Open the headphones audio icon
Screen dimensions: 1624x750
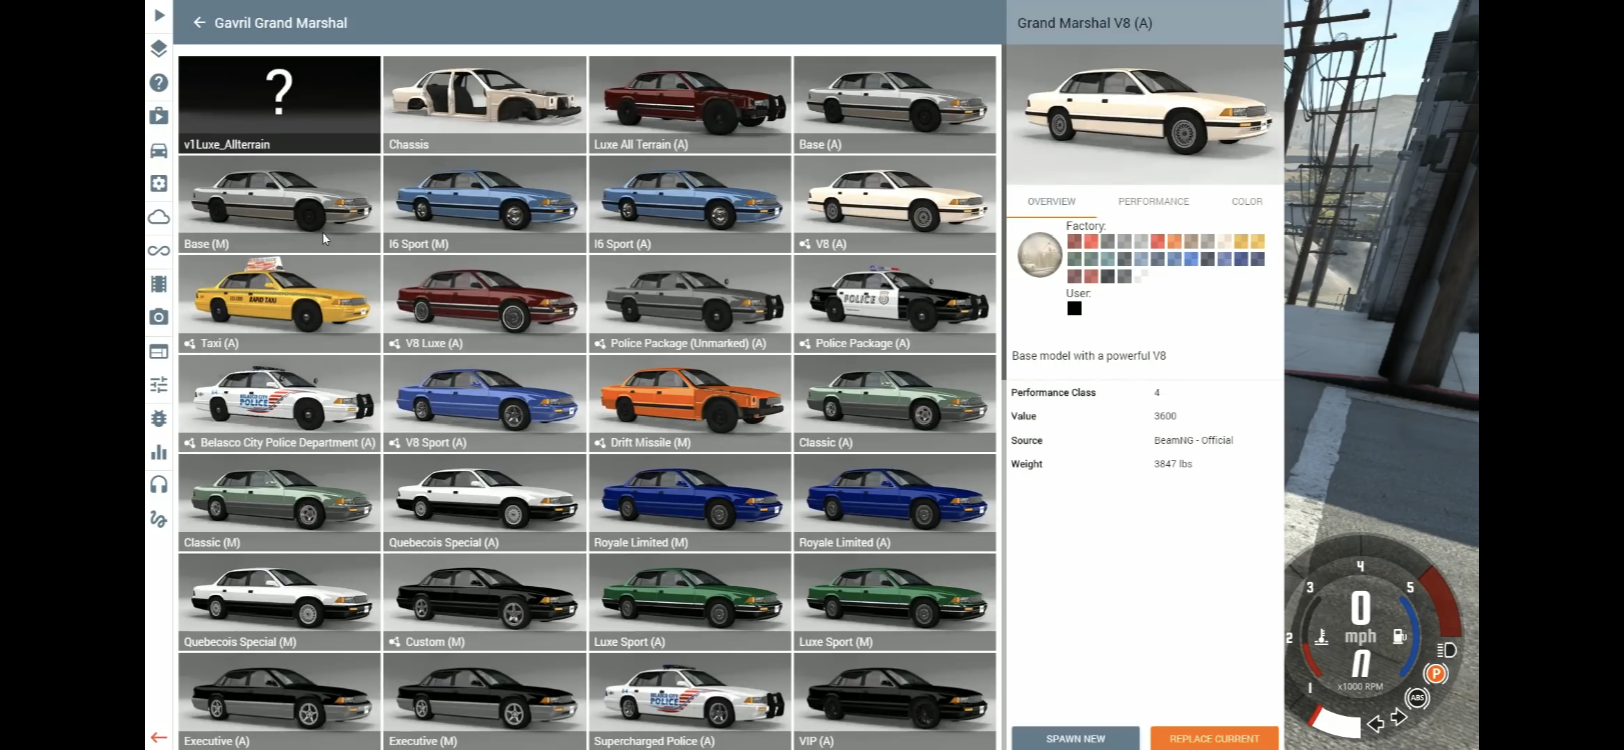pyautogui.click(x=159, y=485)
